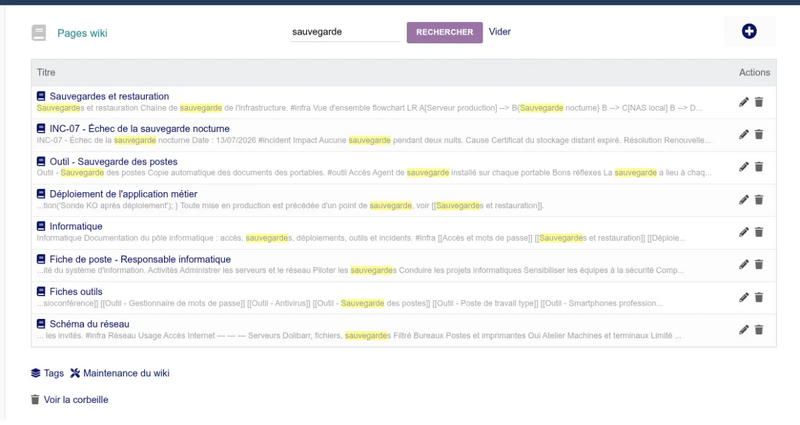Viewport: 800px width, 425px height.
Task: Edit the Schéma du réseau page
Action: (744, 330)
